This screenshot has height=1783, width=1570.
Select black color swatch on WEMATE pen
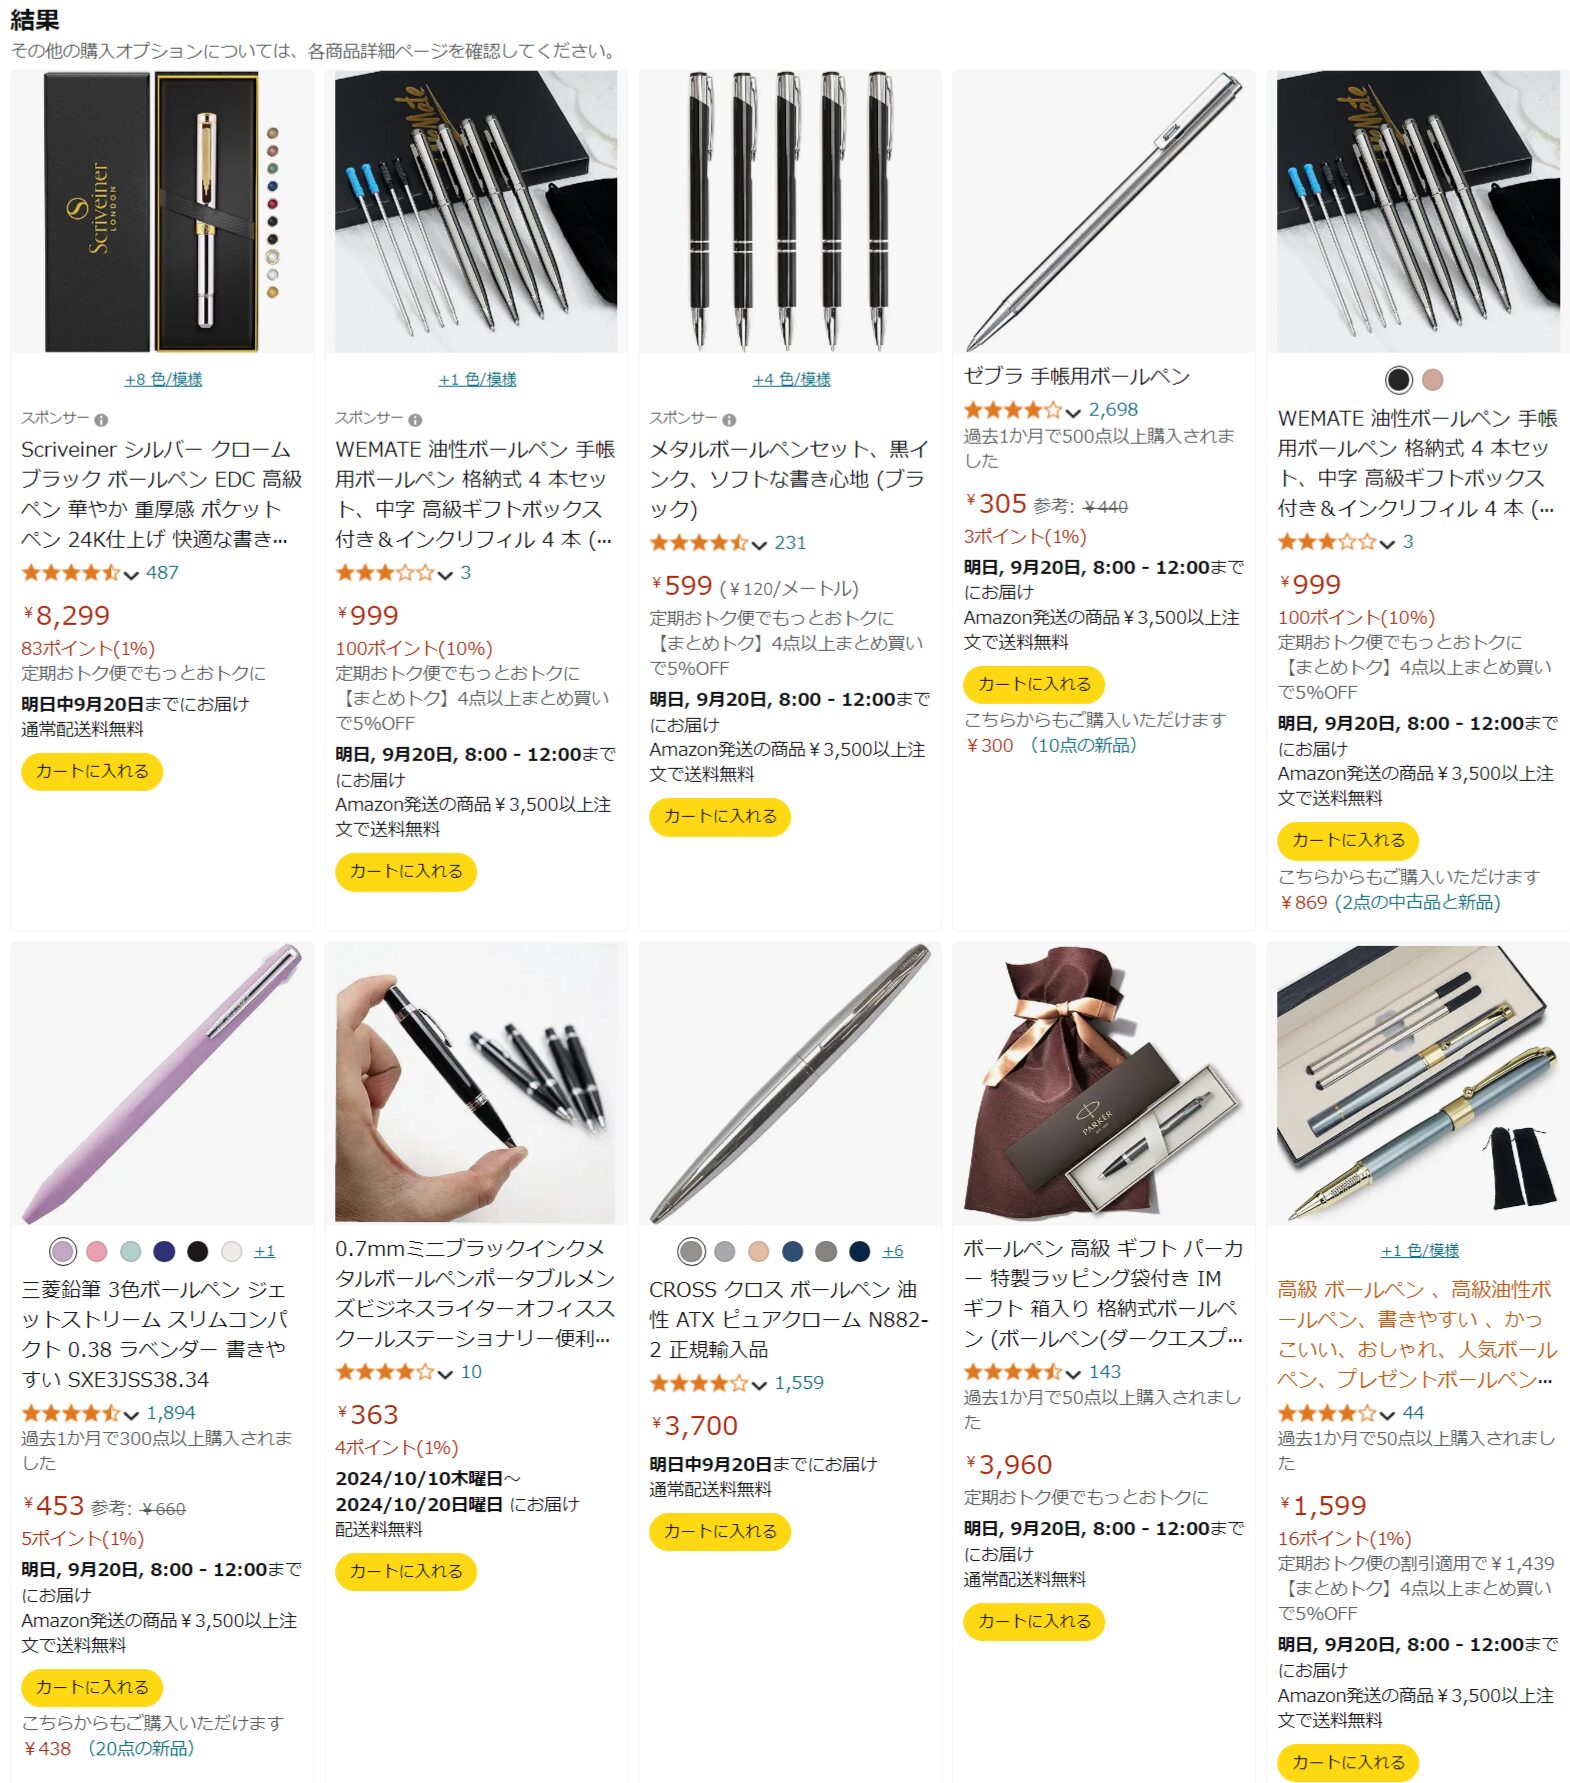tap(1398, 380)
